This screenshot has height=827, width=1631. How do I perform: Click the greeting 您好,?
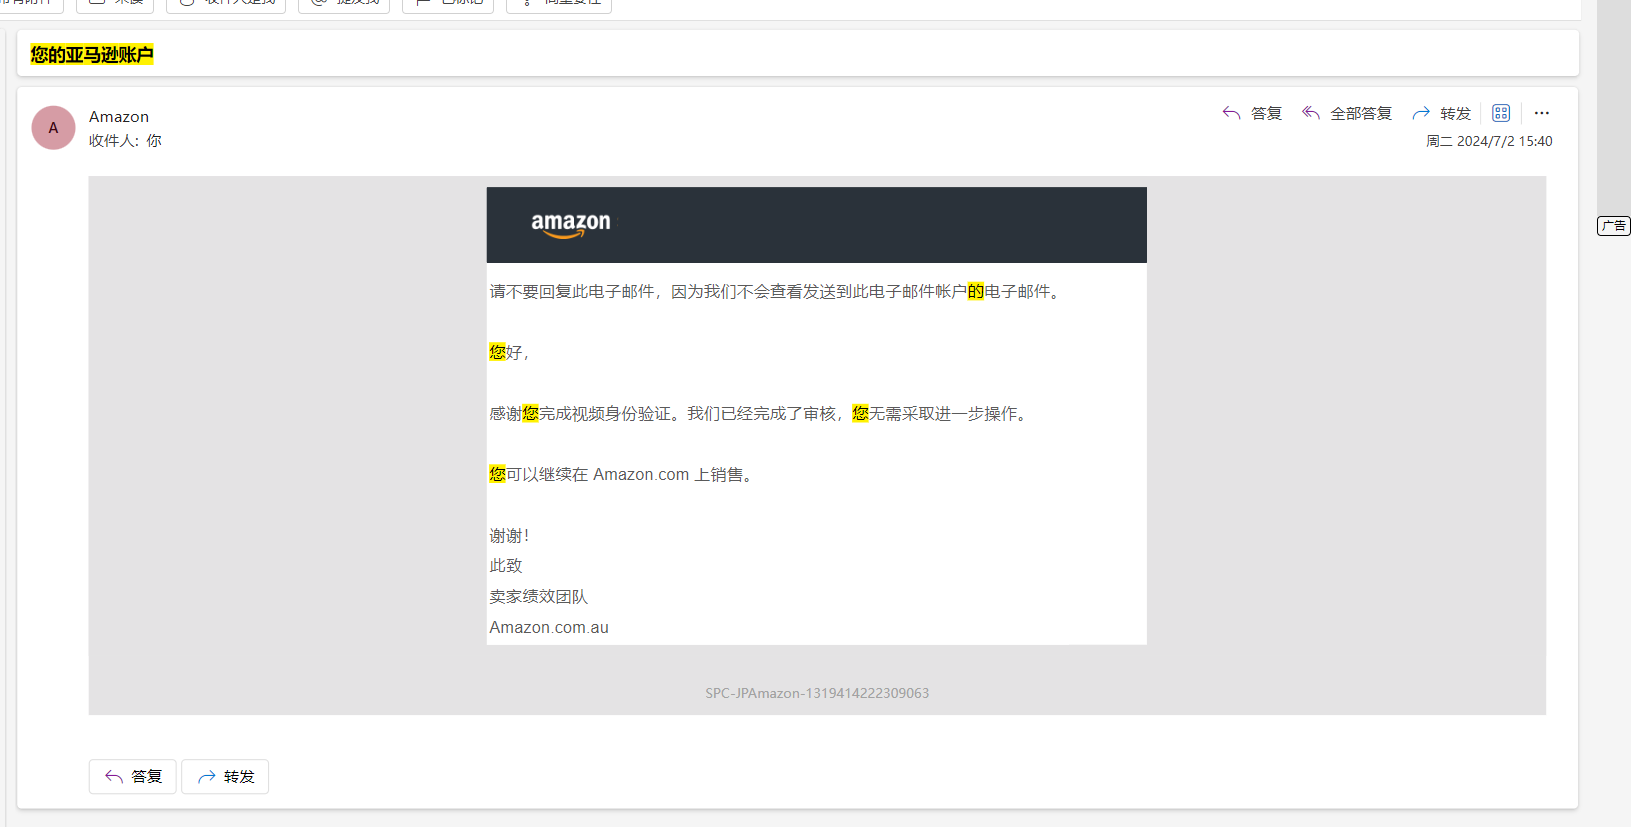pos(509,353)
